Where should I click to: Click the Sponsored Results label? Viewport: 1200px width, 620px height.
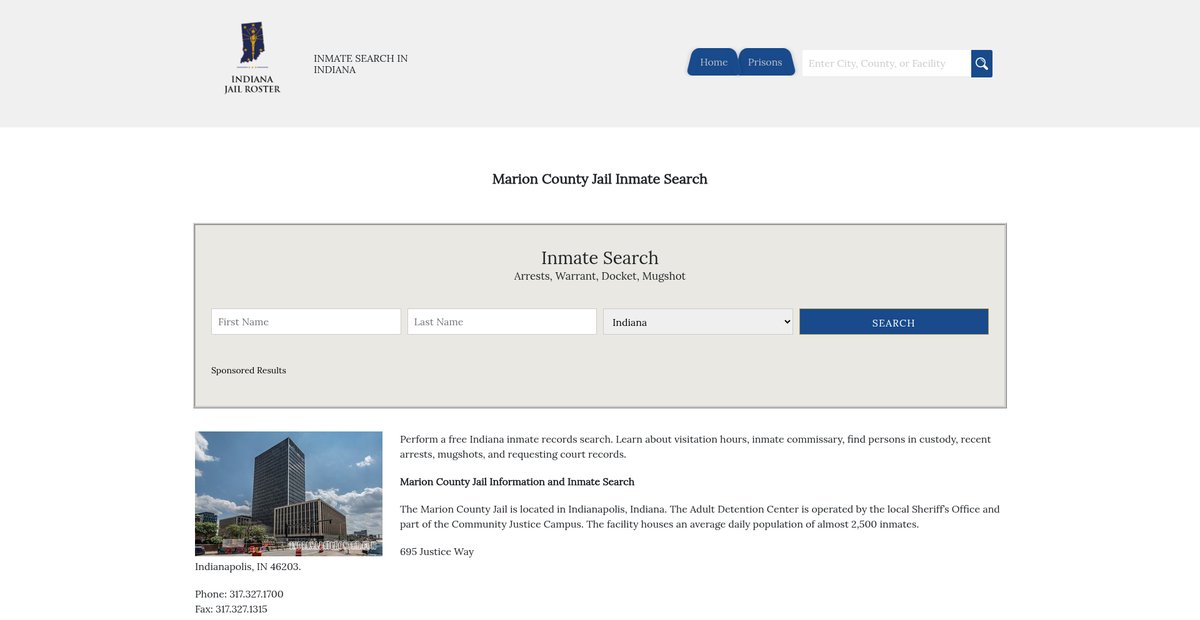pos(248,371)
